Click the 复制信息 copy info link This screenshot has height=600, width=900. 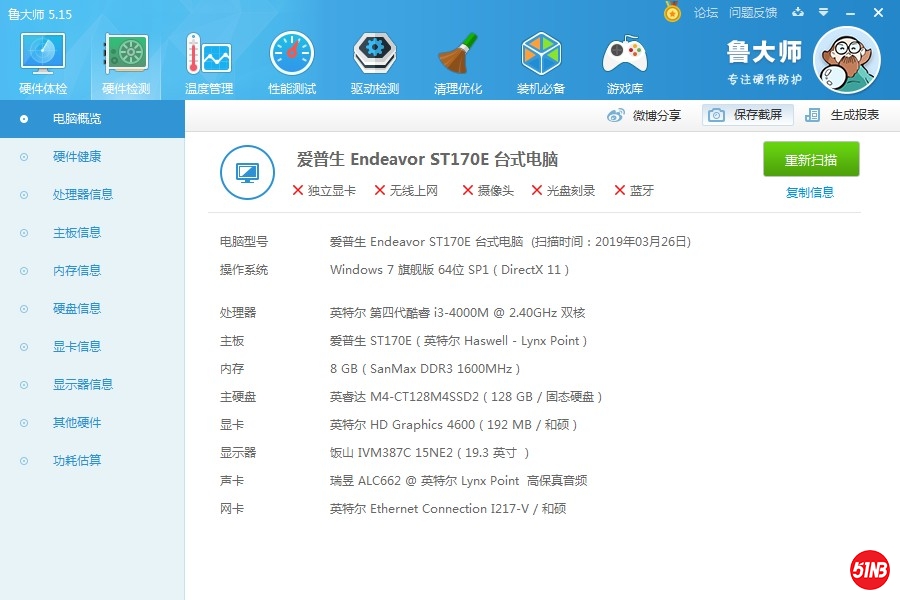click(810, 192)
